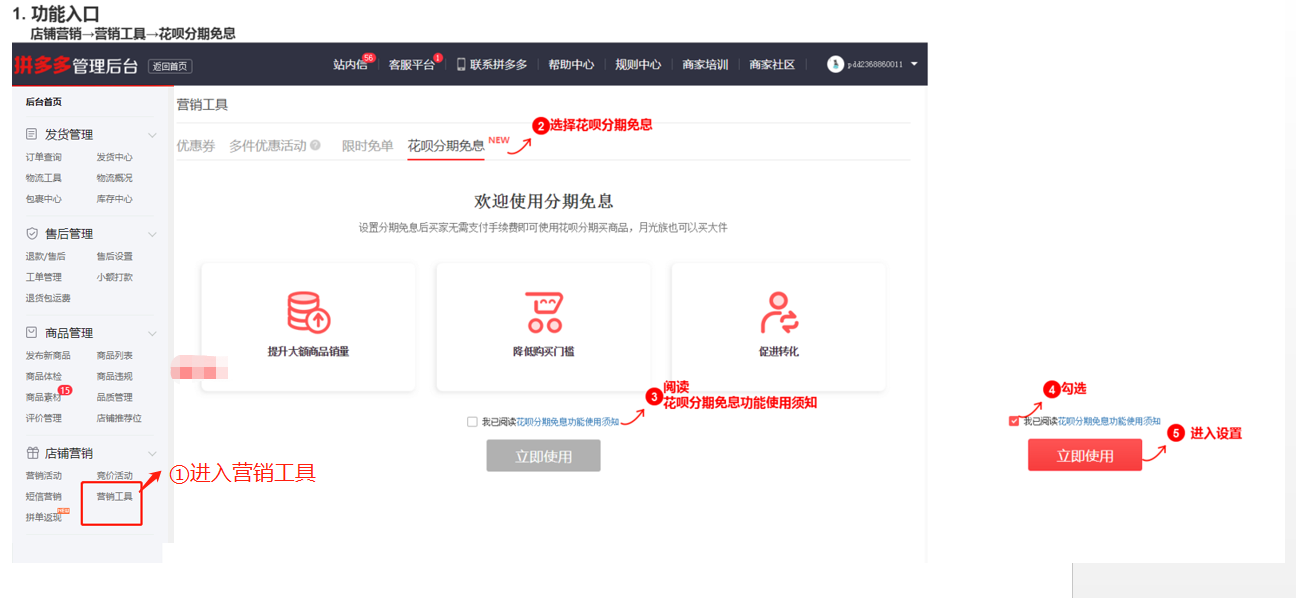The width and height of the screenshot is (1296, 598).
Task: Open 退货包运费
Action: pyautogui.click(x=48, y=298)
